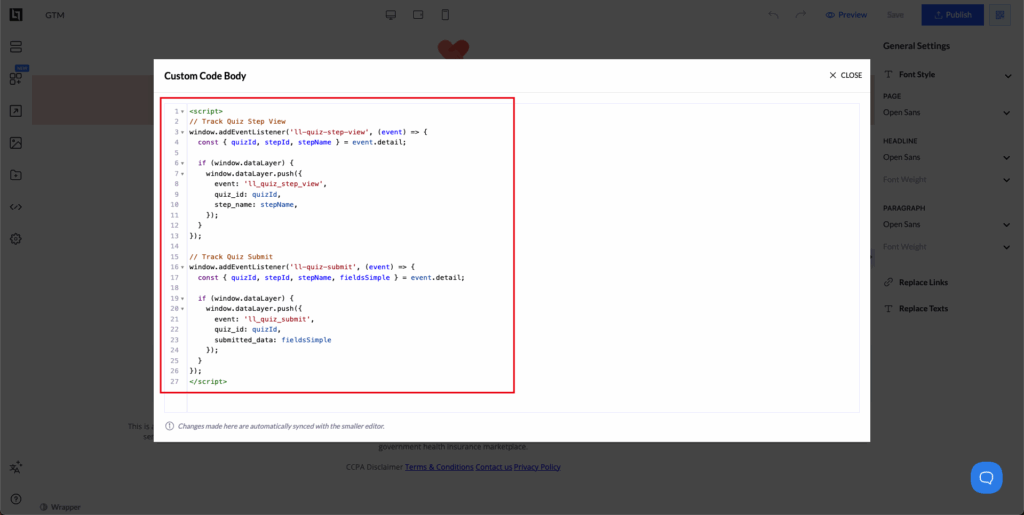Open the live chat support bubble

point(986,477)
